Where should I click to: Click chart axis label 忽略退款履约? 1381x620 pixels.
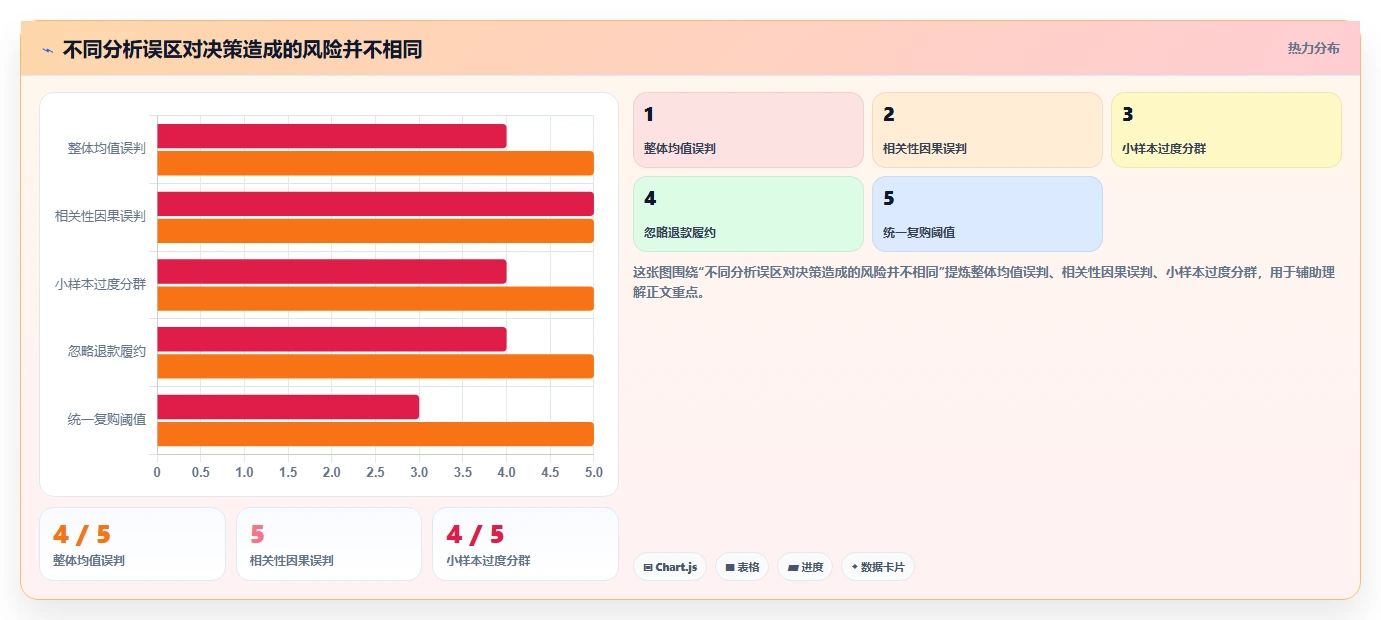pos(107,351)
